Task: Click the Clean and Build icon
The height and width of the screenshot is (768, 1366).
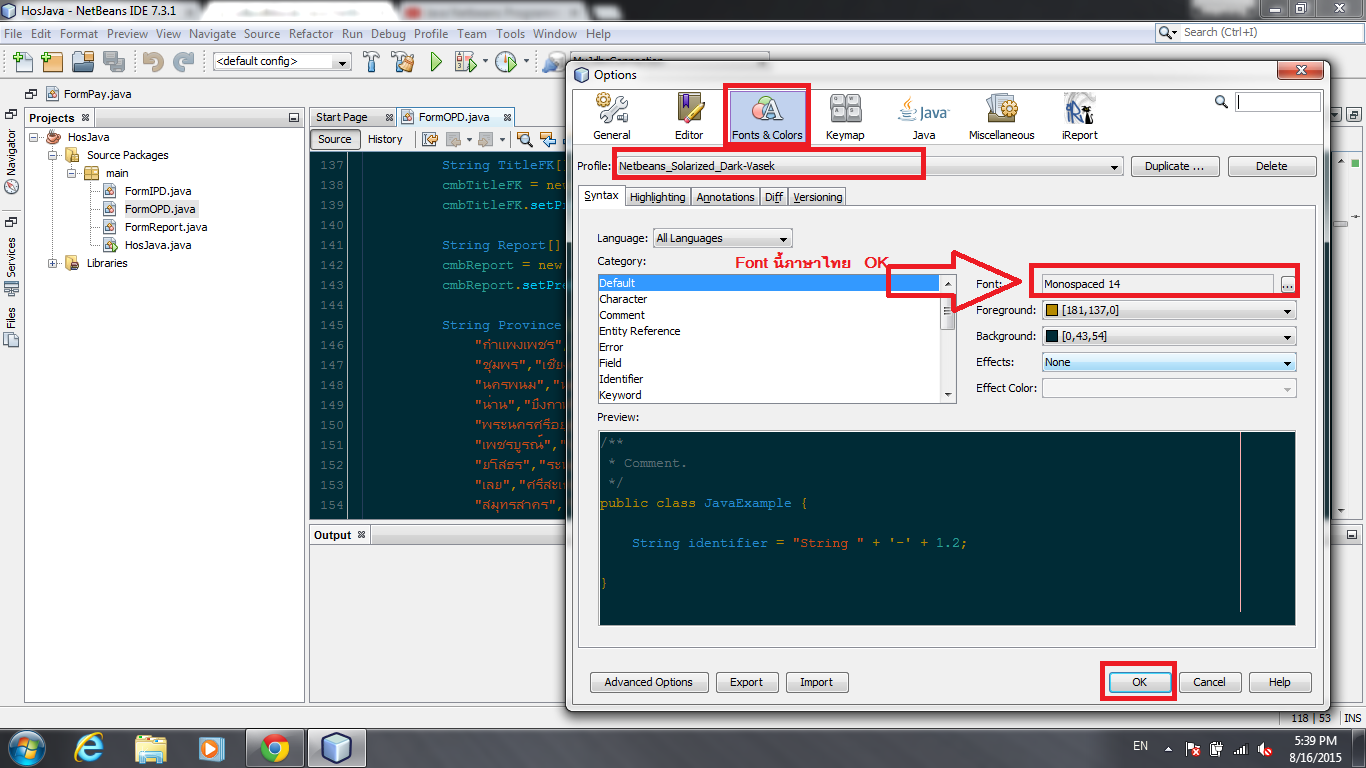Action: (x=403, y=62)
